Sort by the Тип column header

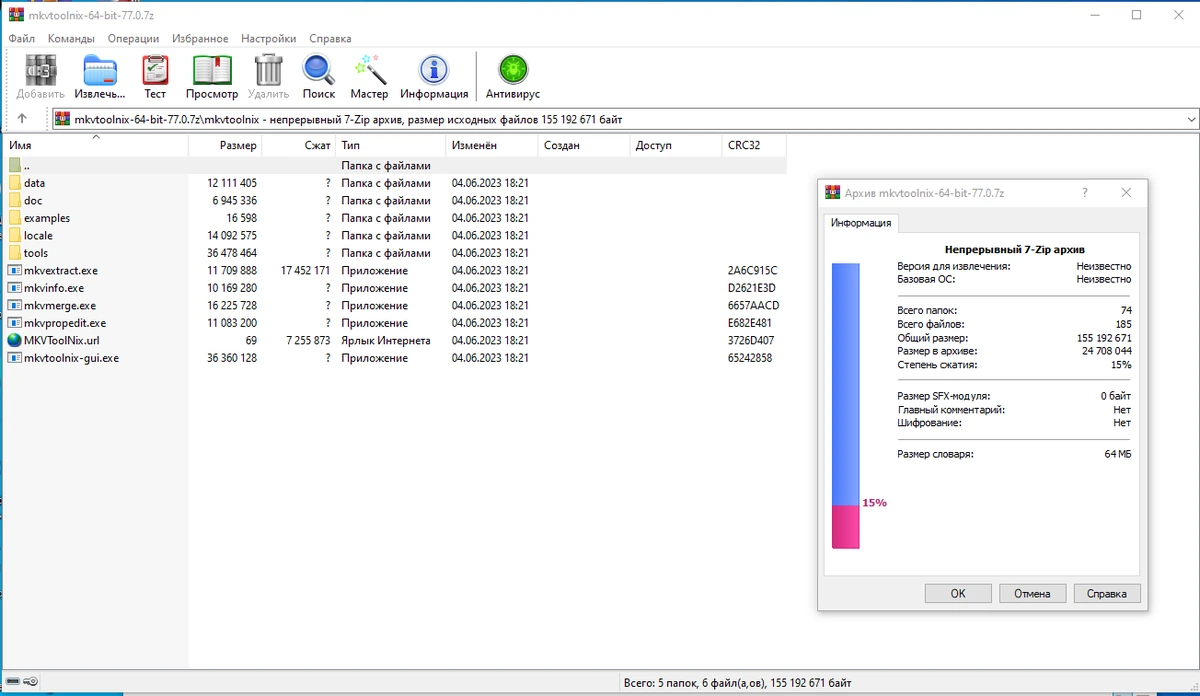click(390, 145)
